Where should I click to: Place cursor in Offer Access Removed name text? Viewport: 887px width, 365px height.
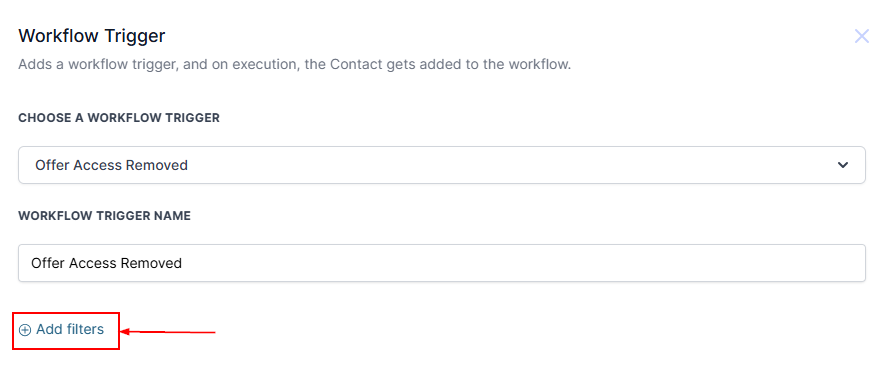(106, 263)
